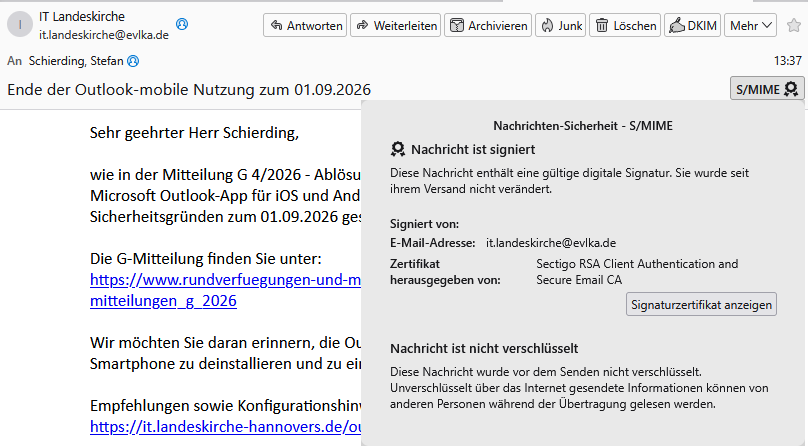Toggle the S/MIME security panel
The width and height of the screenshot is (808, 446).
pos(767,89)
